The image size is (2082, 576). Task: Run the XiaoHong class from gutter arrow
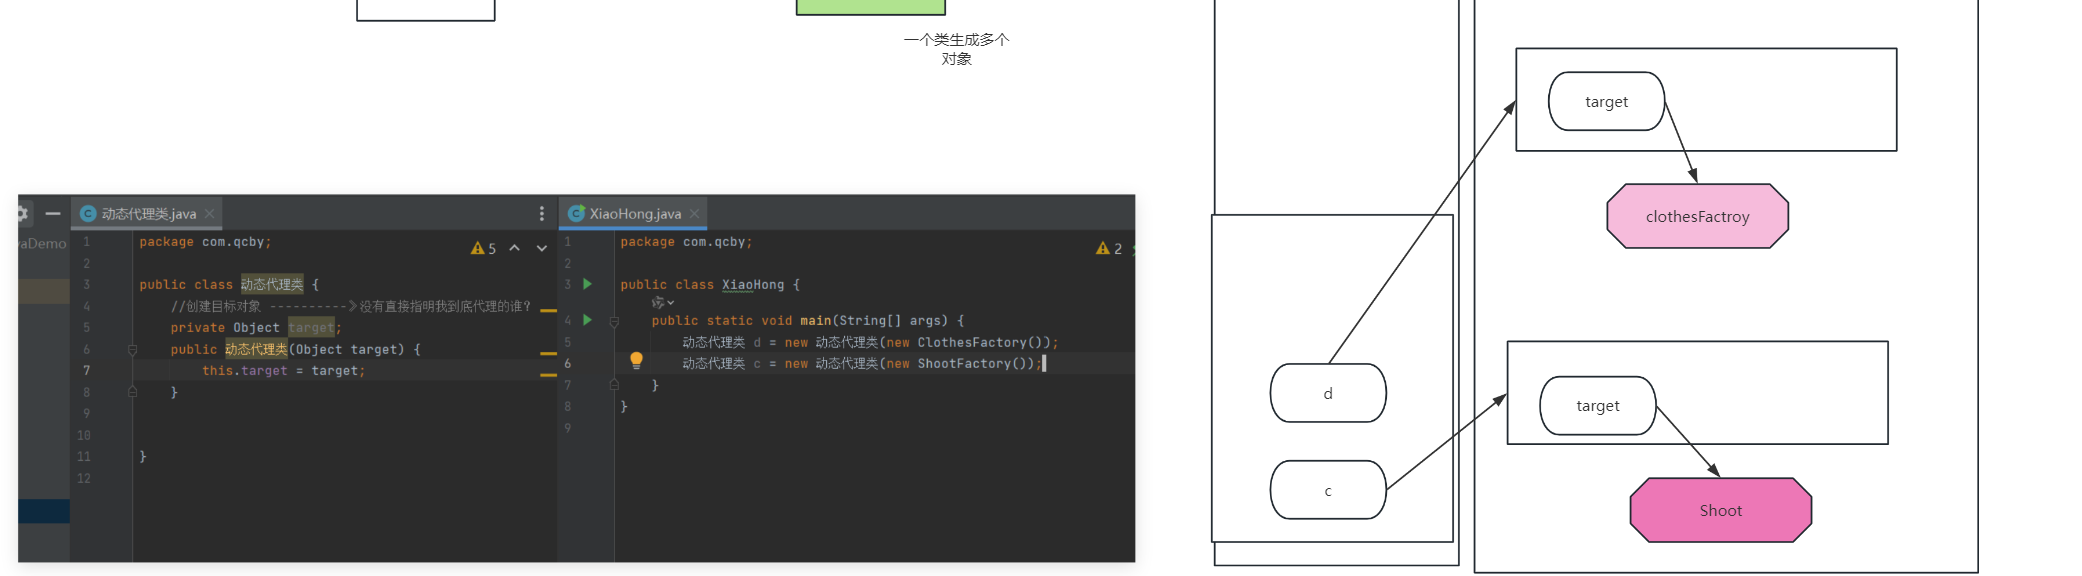point(587,284)
